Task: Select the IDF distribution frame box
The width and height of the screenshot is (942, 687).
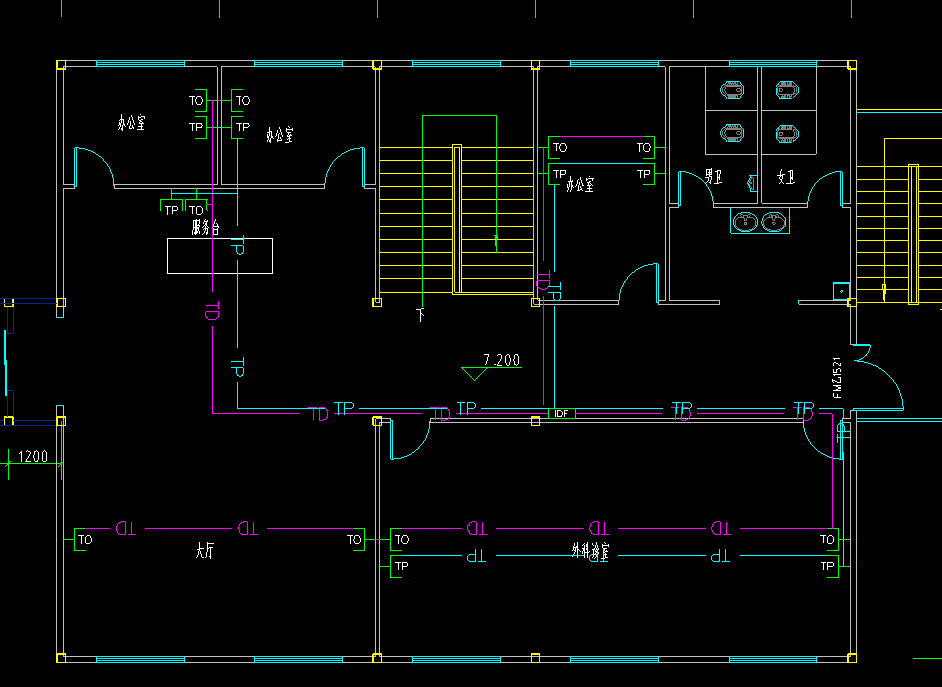Action: pos(562,413)
